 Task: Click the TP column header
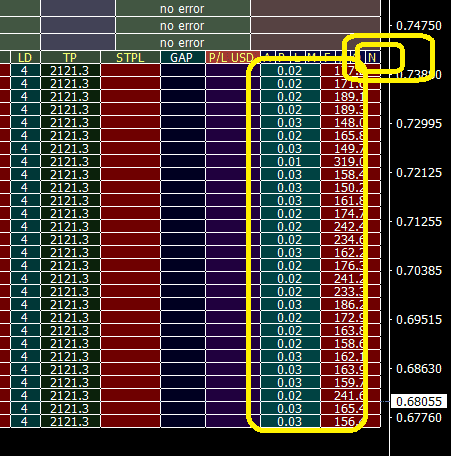click(70, 57)
